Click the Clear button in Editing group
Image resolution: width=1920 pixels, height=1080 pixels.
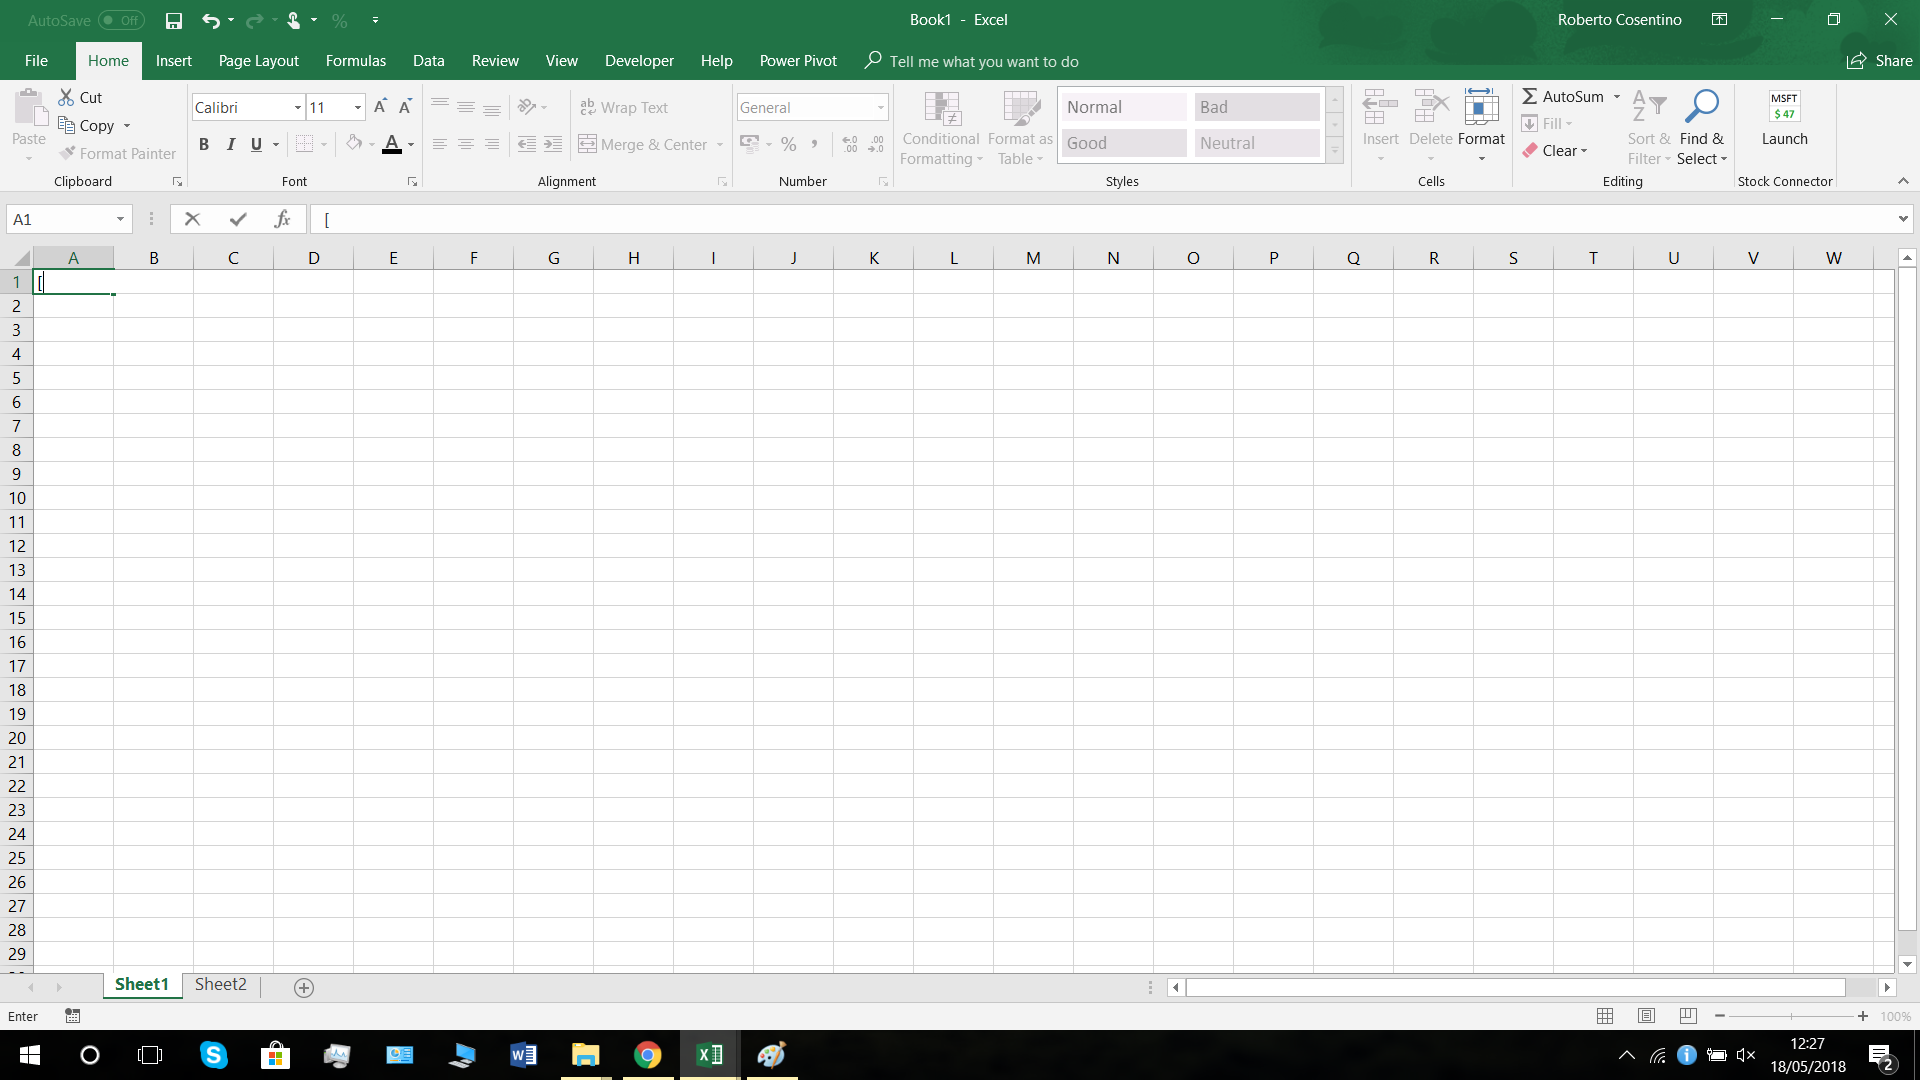pos(1557,149)
